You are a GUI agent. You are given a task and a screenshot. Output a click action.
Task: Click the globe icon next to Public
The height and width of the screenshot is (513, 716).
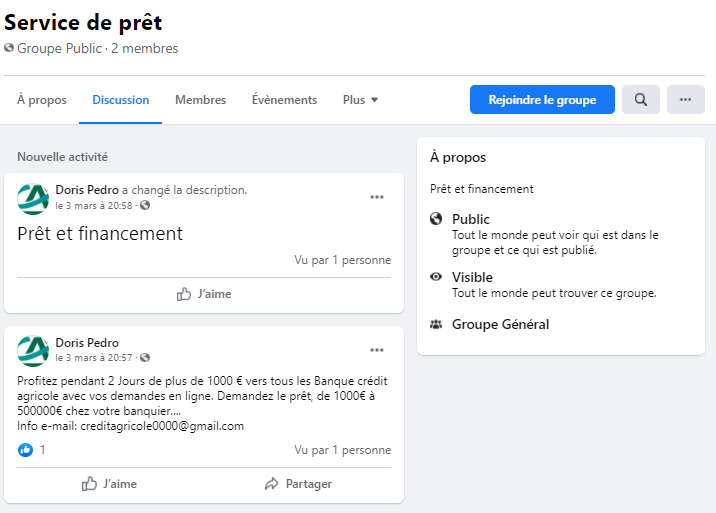pos(436,219)
